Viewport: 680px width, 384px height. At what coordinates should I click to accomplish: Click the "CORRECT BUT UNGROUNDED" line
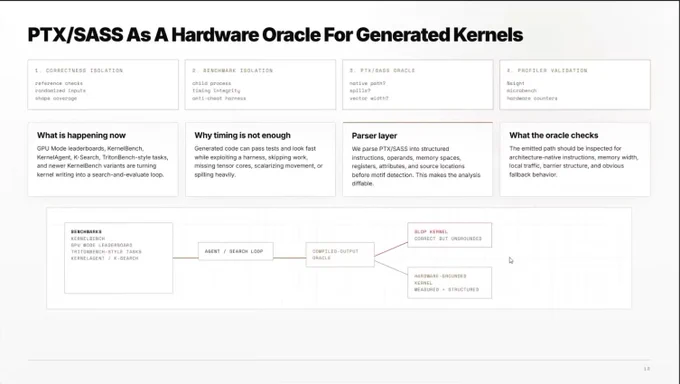pos(448,239)
